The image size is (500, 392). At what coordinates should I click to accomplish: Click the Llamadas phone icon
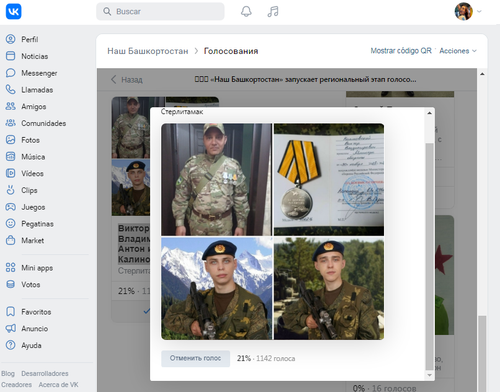11,90
